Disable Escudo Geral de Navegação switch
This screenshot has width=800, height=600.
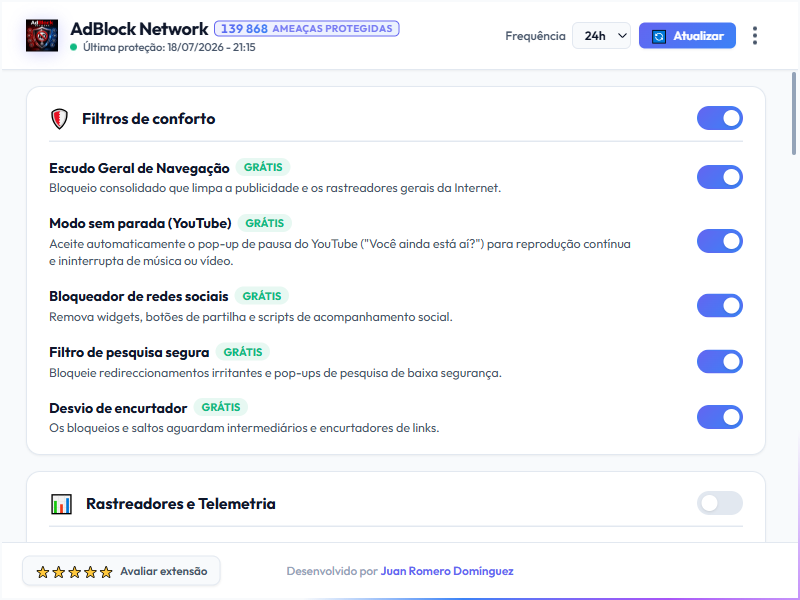(x=719, y=177)
